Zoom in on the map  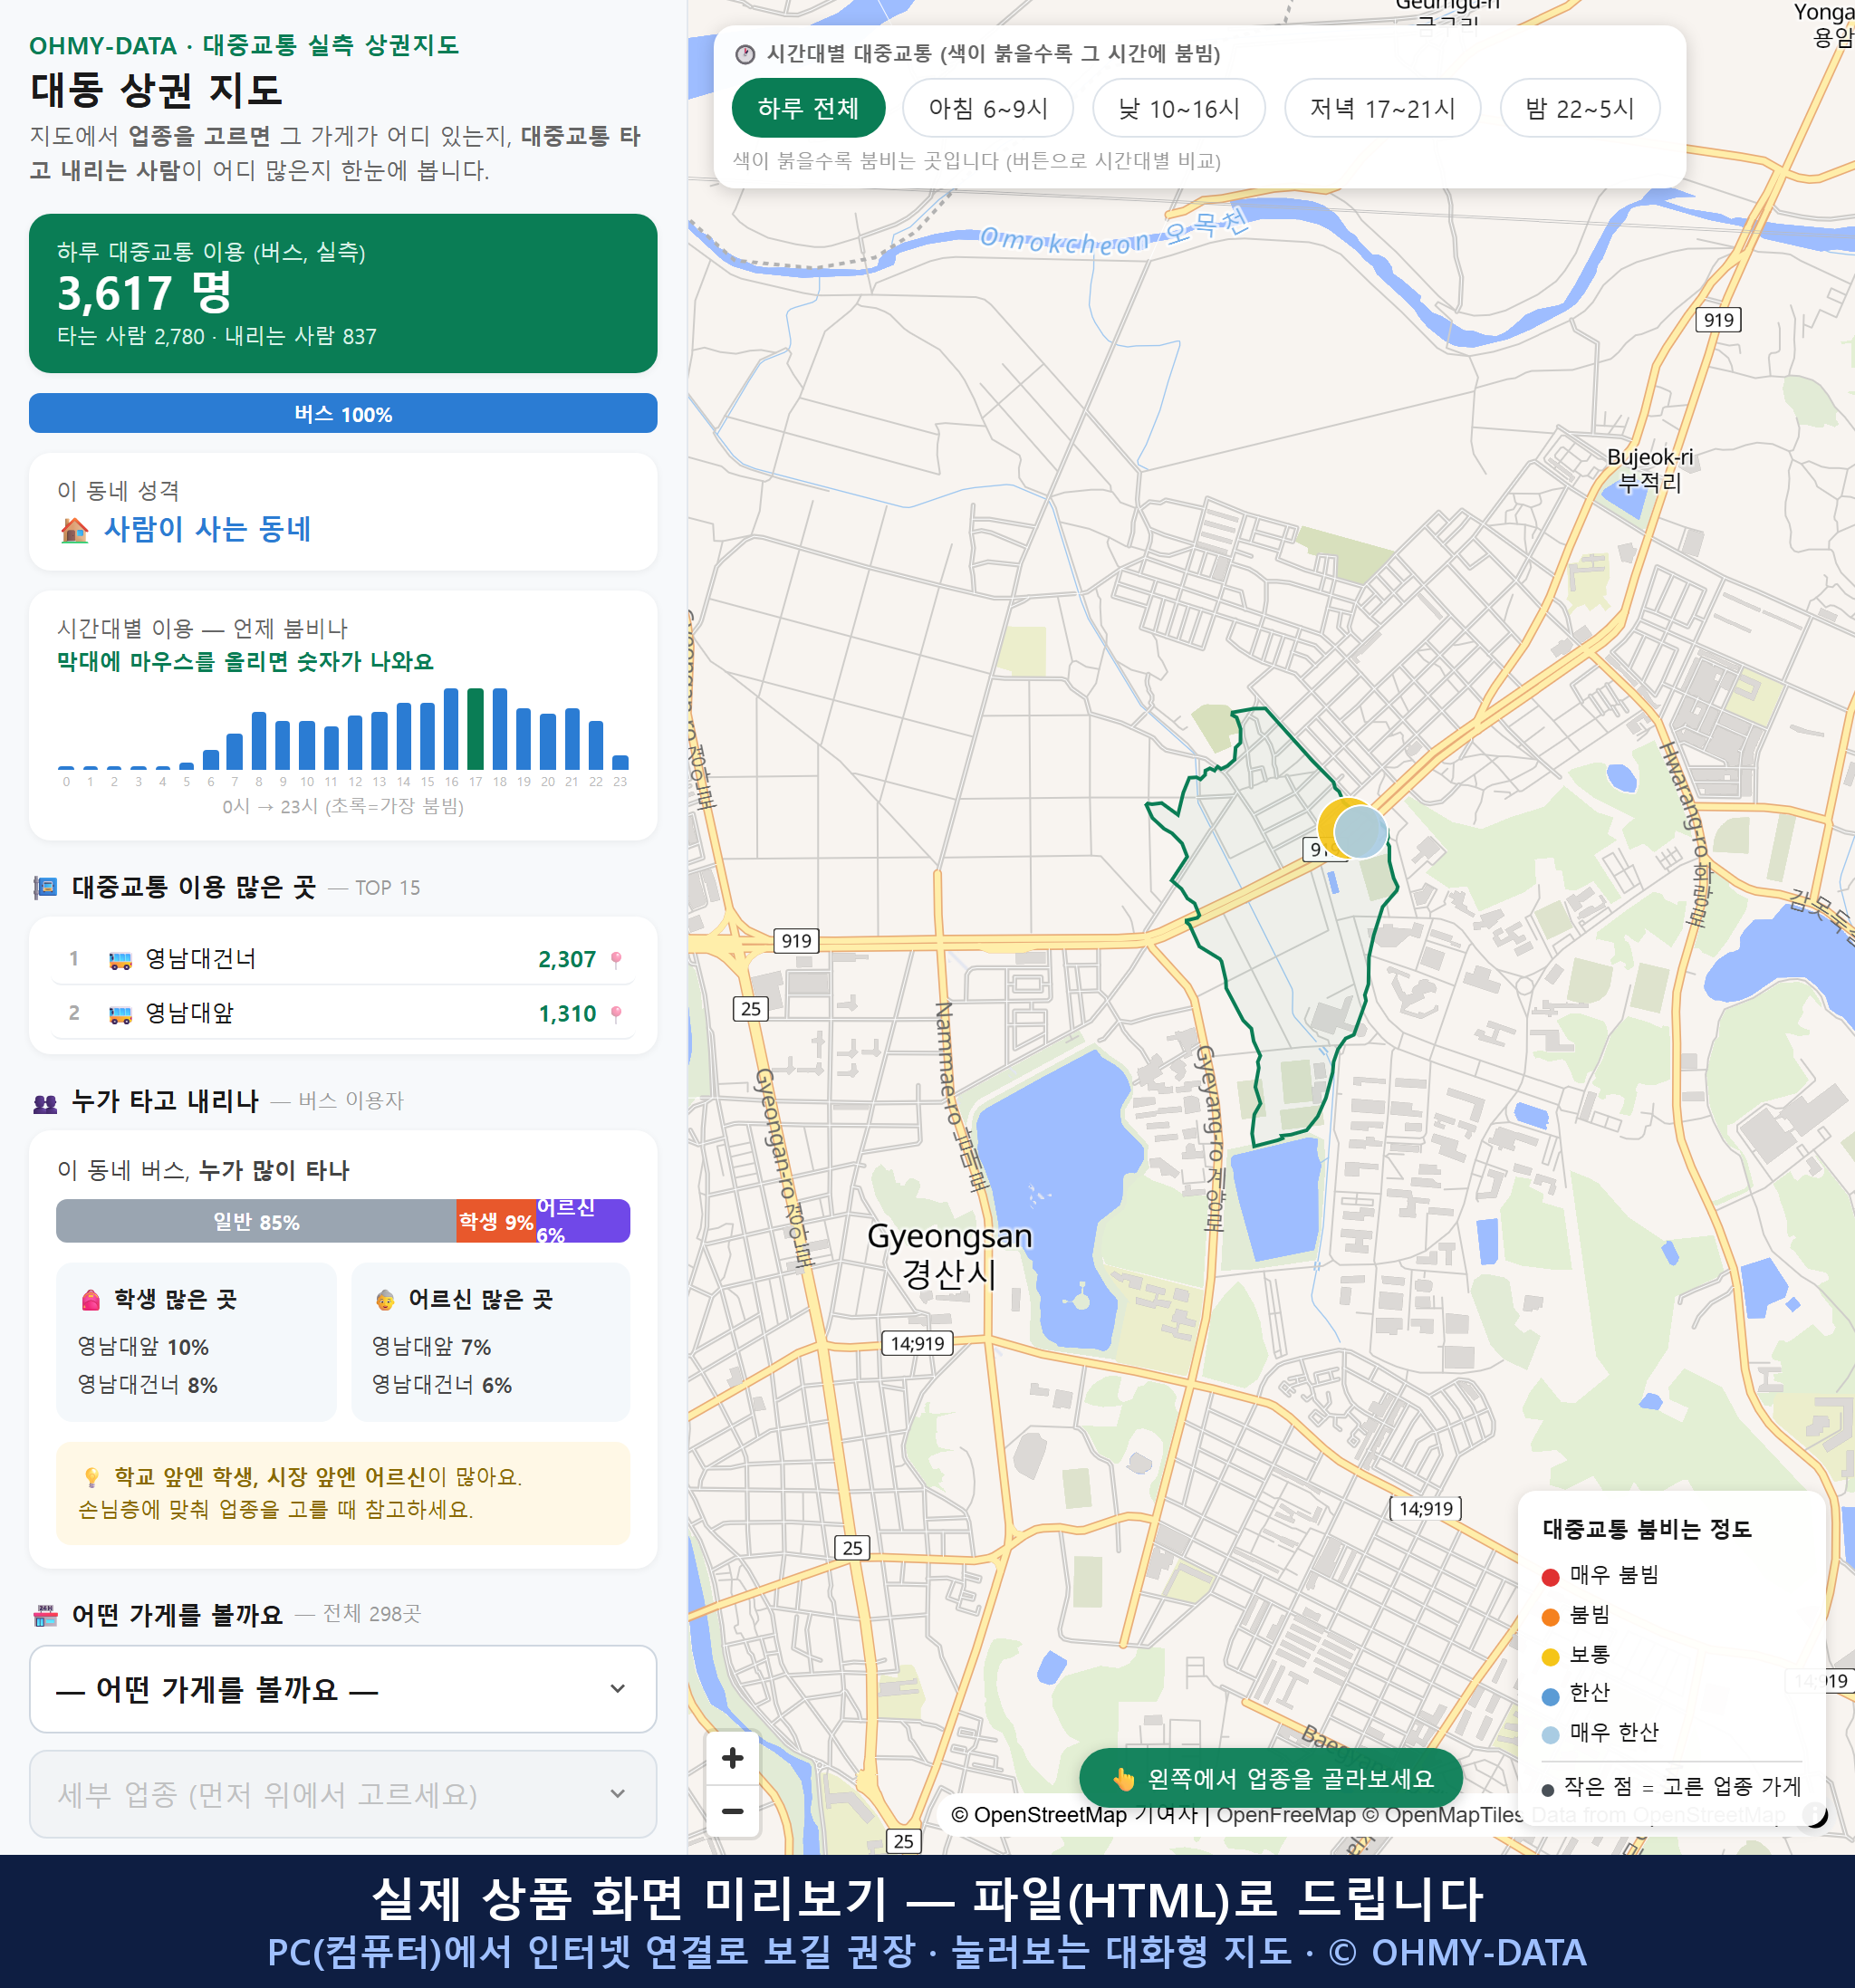coord(733,1758)
